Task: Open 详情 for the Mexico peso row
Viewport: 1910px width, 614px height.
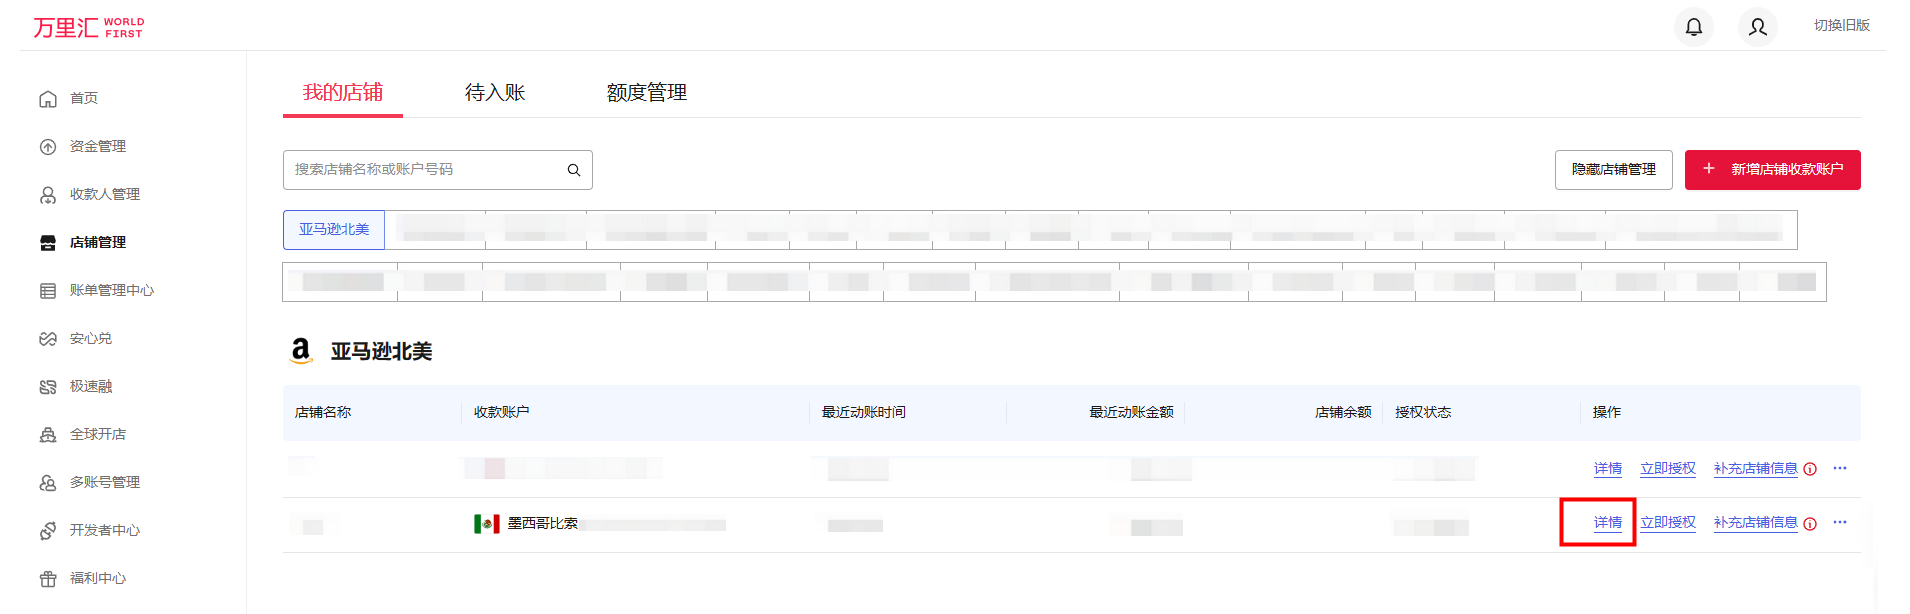Action: [x=1607, y=522]
